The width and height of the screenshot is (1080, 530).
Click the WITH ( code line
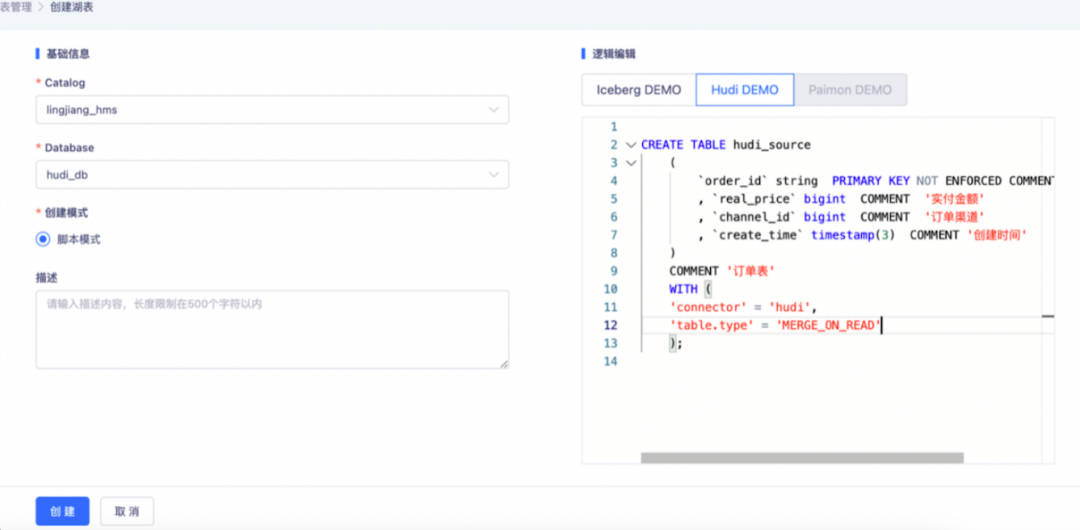coord(689,289)
